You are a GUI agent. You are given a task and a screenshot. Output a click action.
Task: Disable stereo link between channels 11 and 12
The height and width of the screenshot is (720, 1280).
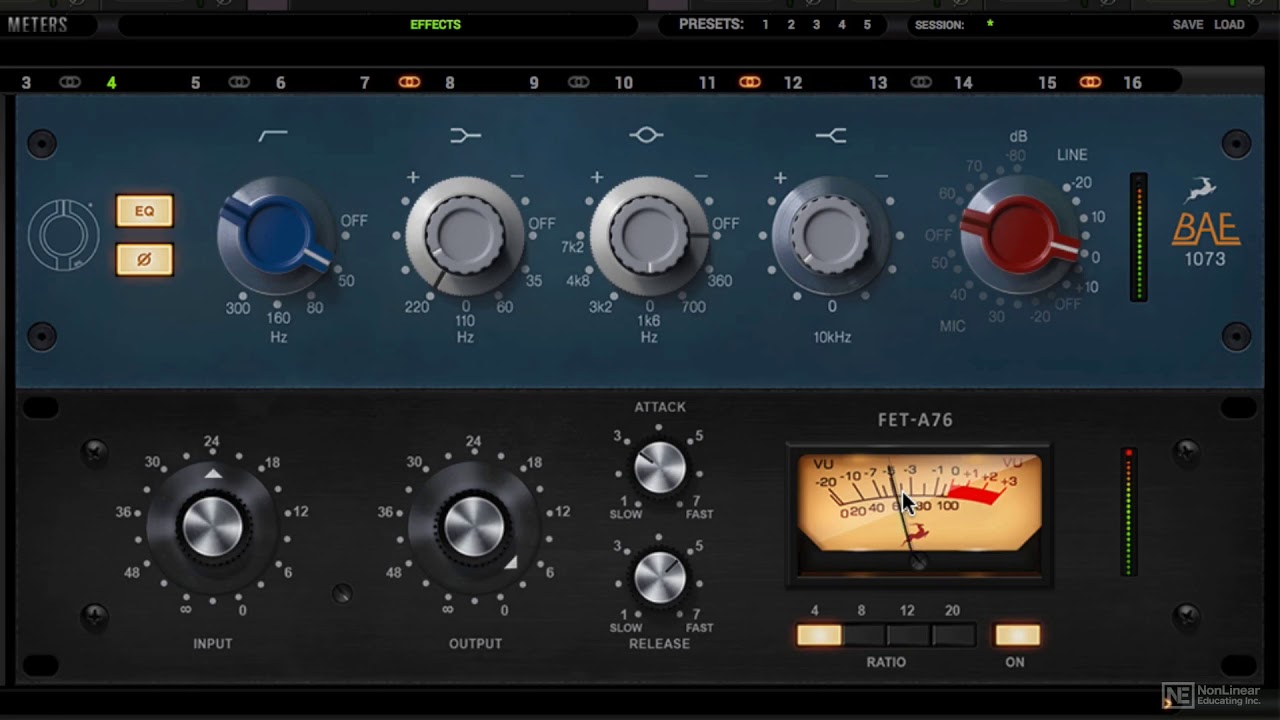tap(750, 82)
